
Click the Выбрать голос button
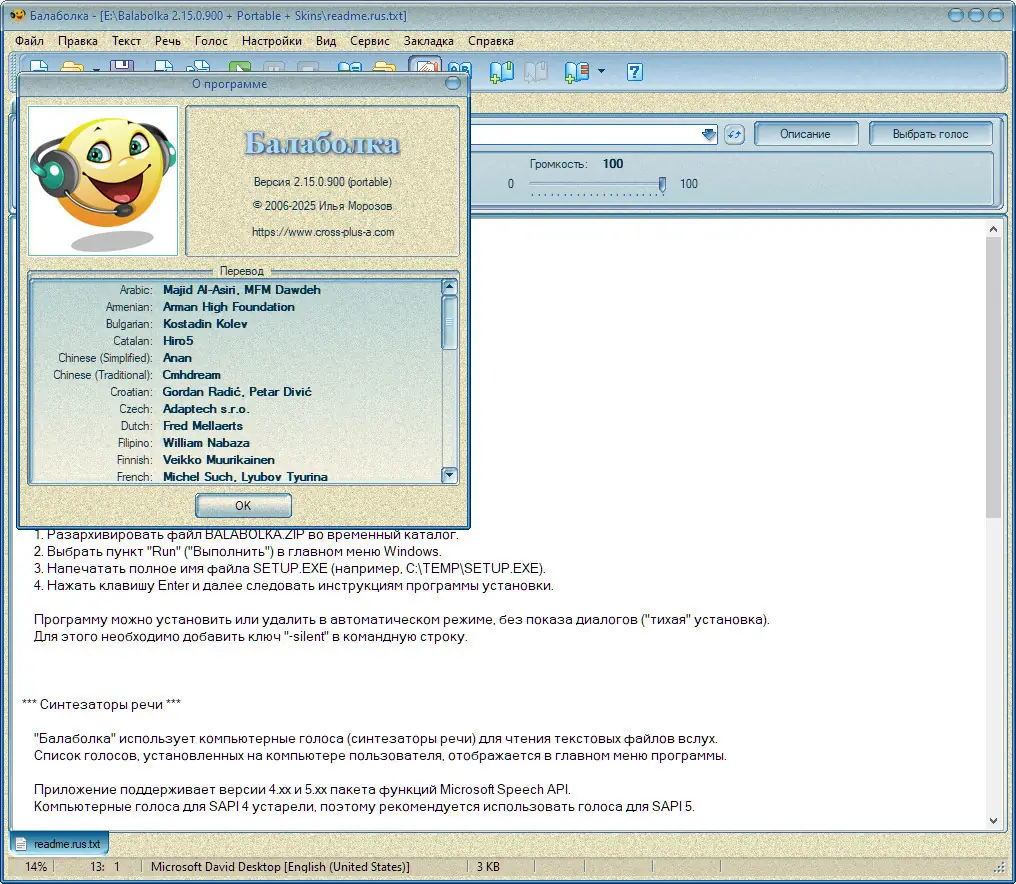click(x=930, y=134)
